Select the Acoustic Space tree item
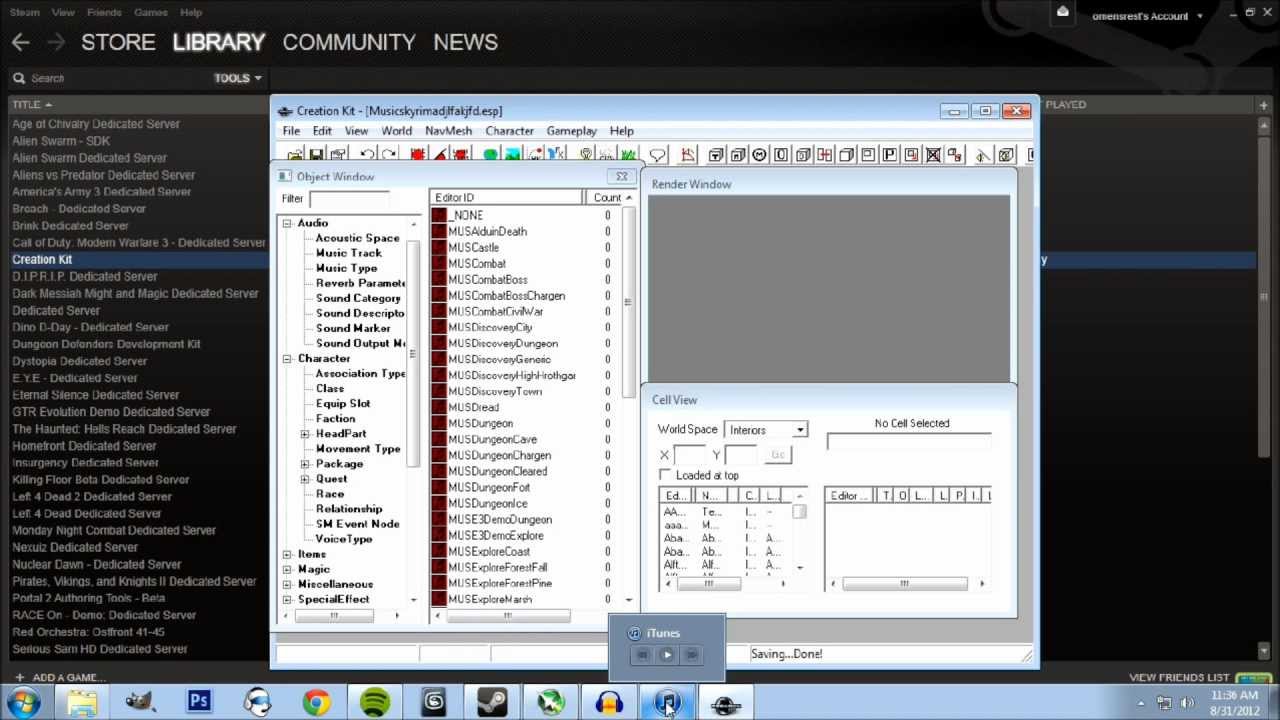Viewport: 1280px width, 720px height. [x=357, y=238]
